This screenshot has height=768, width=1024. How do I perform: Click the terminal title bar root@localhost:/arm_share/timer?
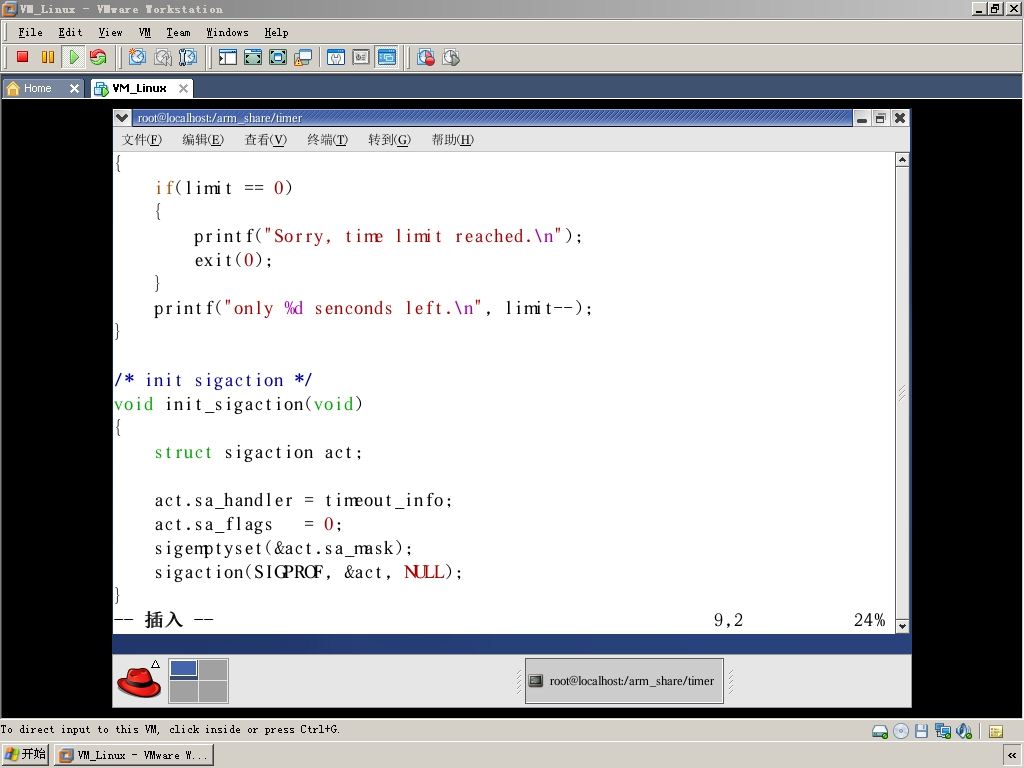(492, 118)
